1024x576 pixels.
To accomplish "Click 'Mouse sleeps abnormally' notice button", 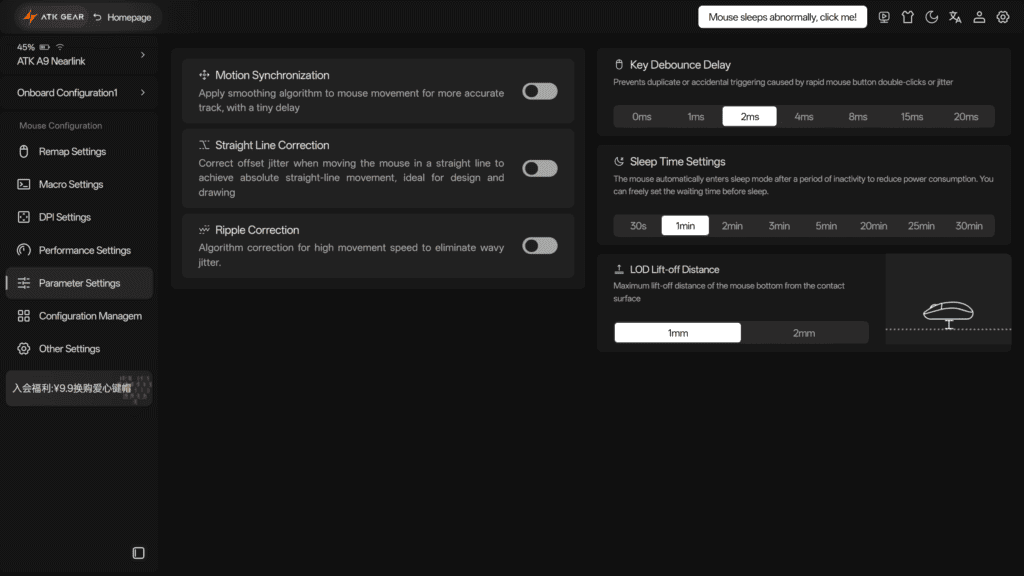I will click(x=782, y=17).
